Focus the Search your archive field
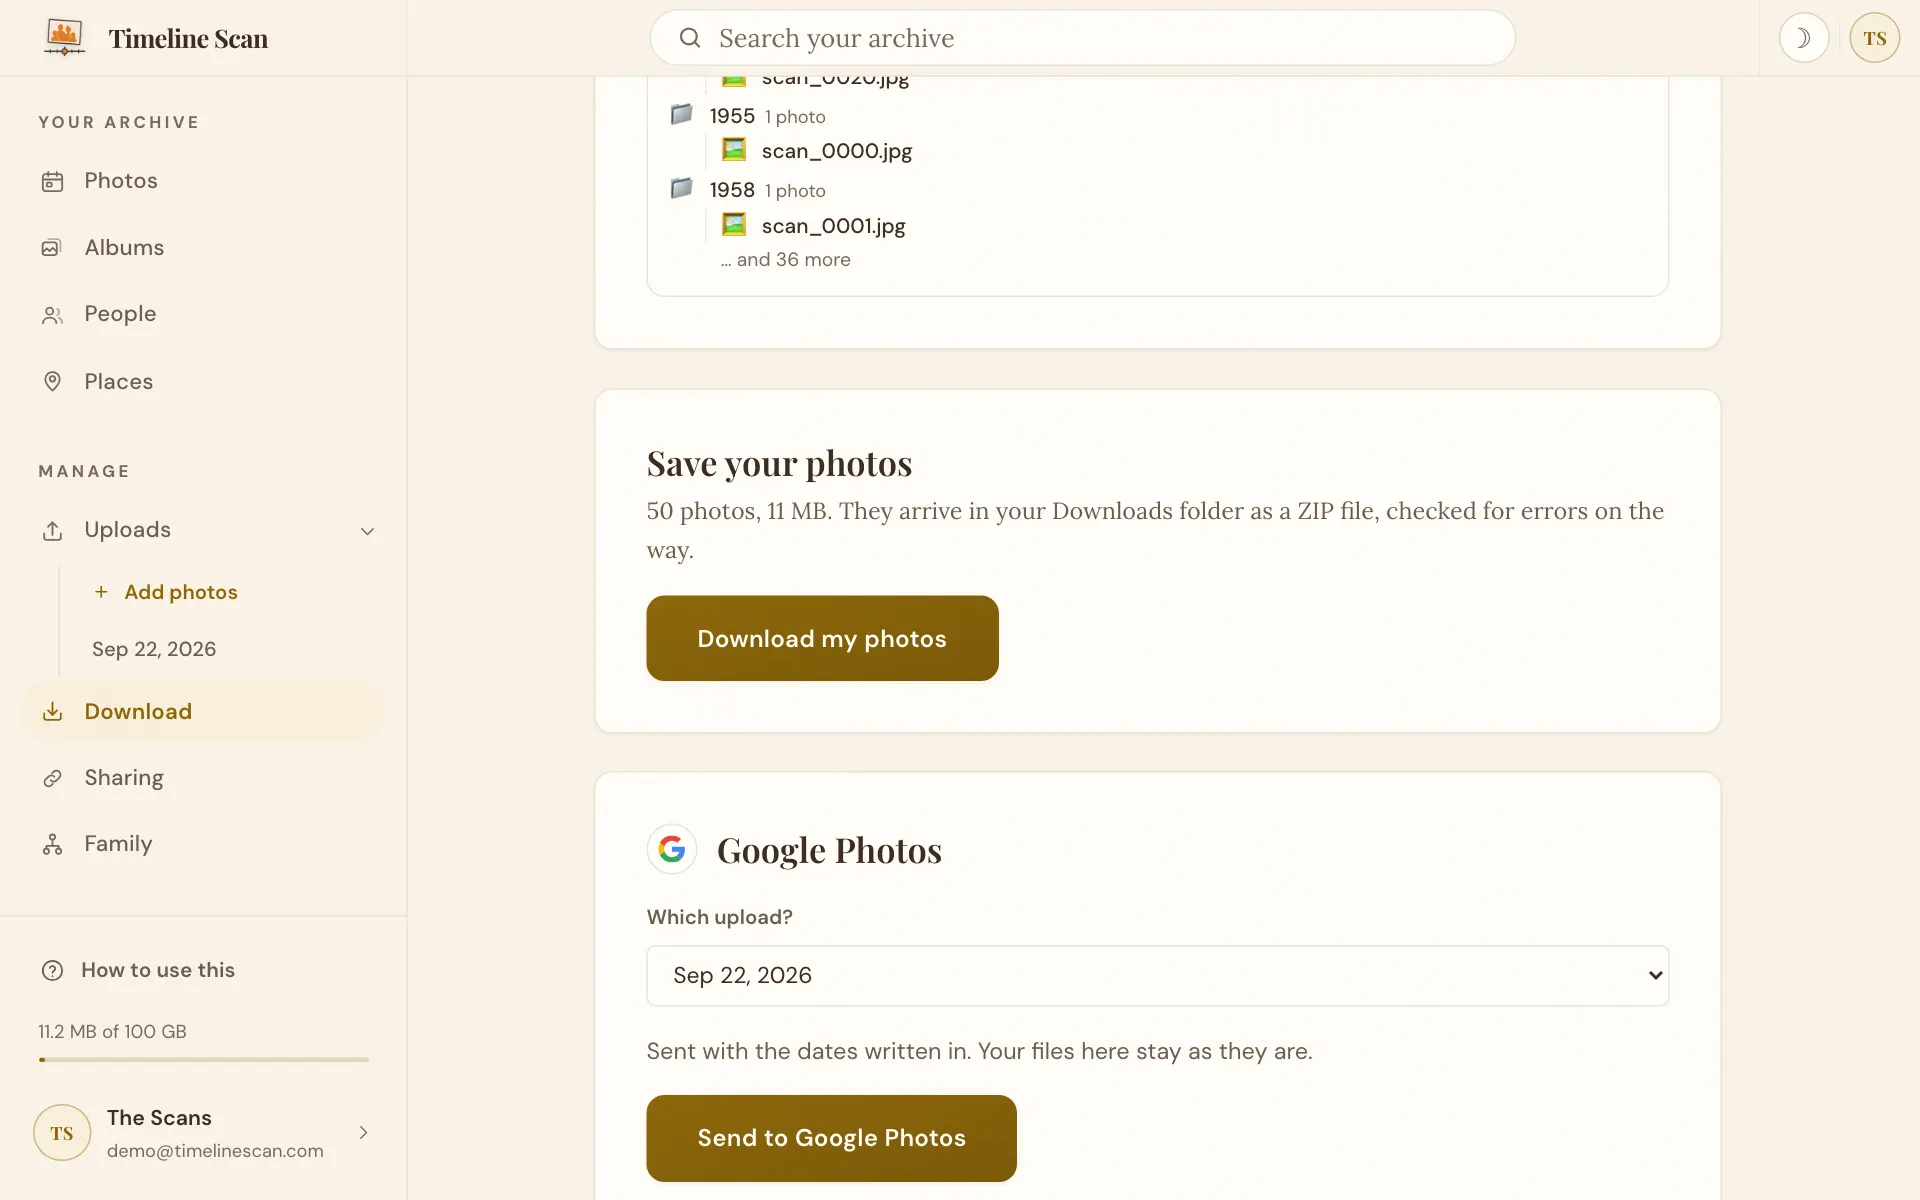Viewport: 1920px width, 1200px height. [x=1082, y=38]
